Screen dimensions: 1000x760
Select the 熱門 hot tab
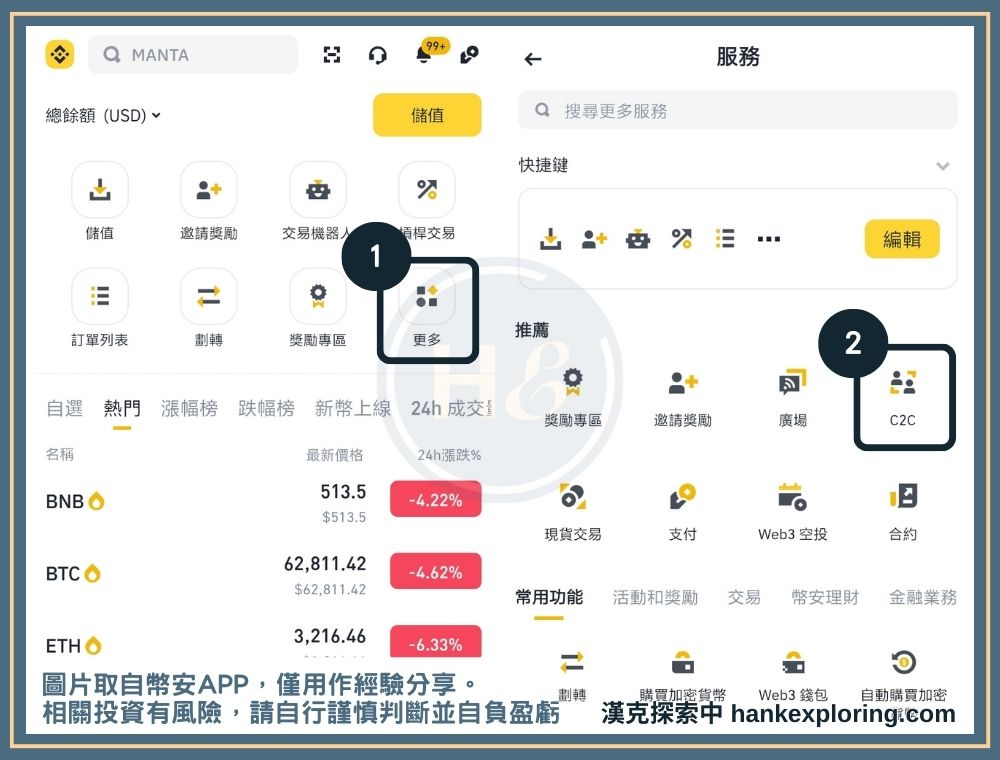pyautogui.click(x=122, y=408)
